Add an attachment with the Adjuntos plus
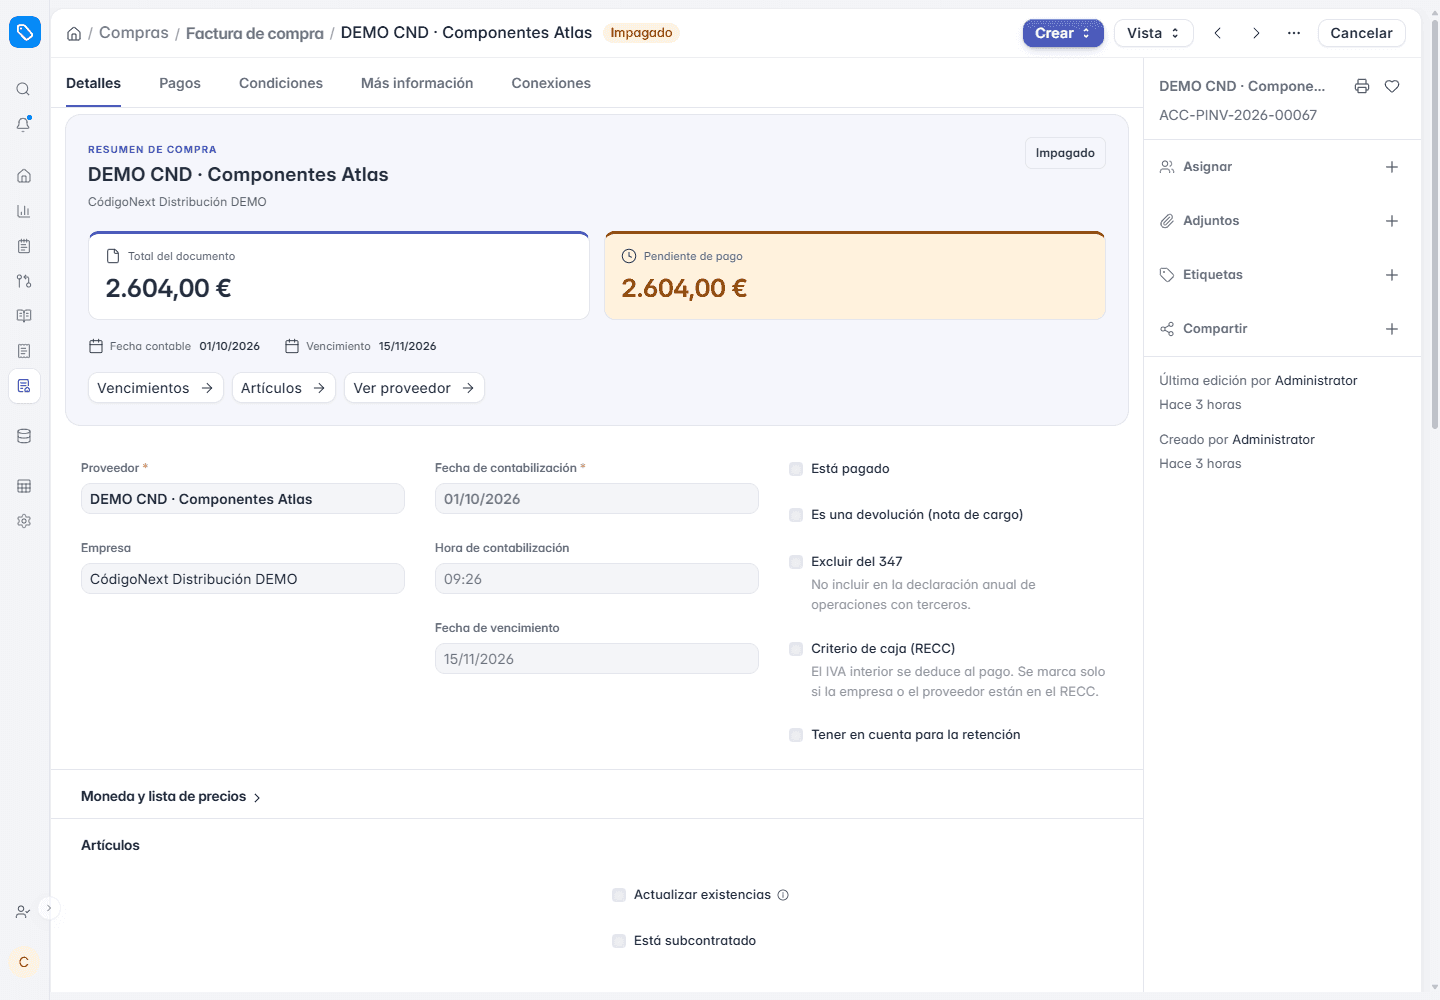1440x1000 pixels. click(1392, 221)
